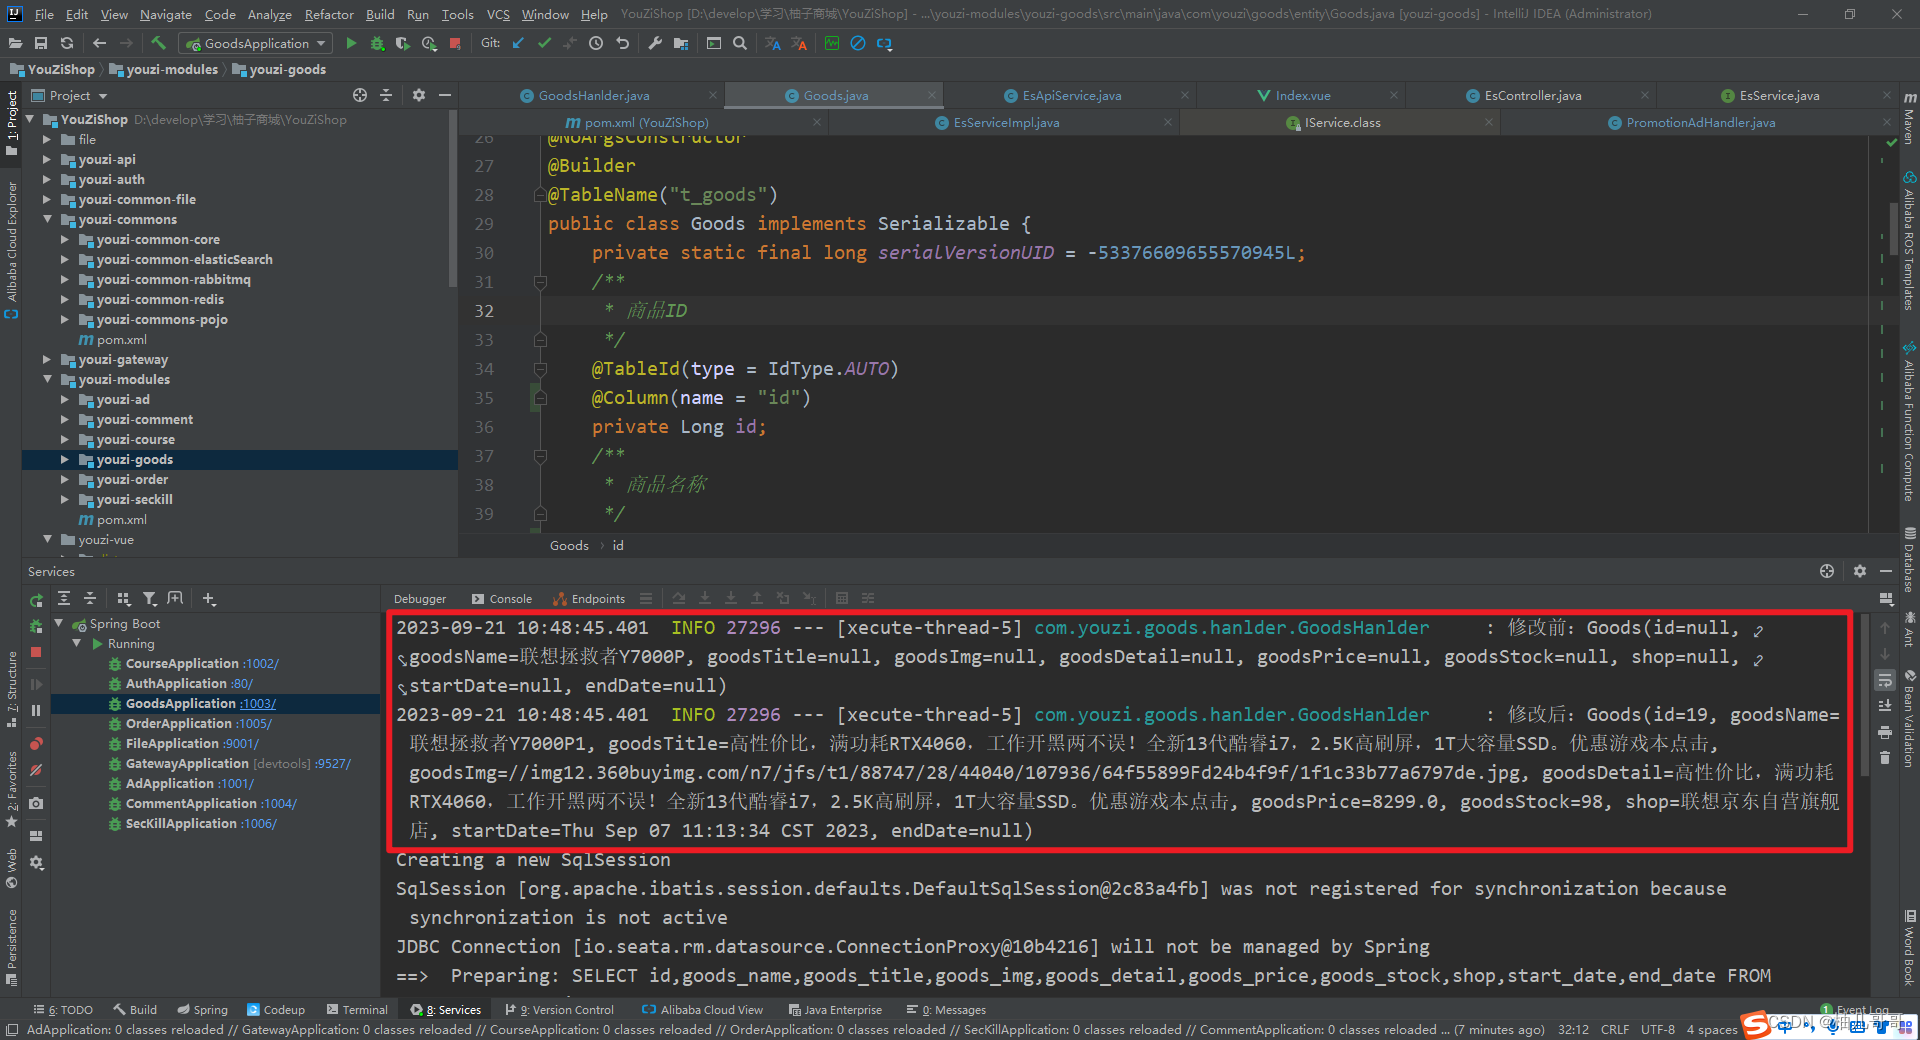
Task: Toggle the Structure tool window stripe
Action: click(11, 688)
